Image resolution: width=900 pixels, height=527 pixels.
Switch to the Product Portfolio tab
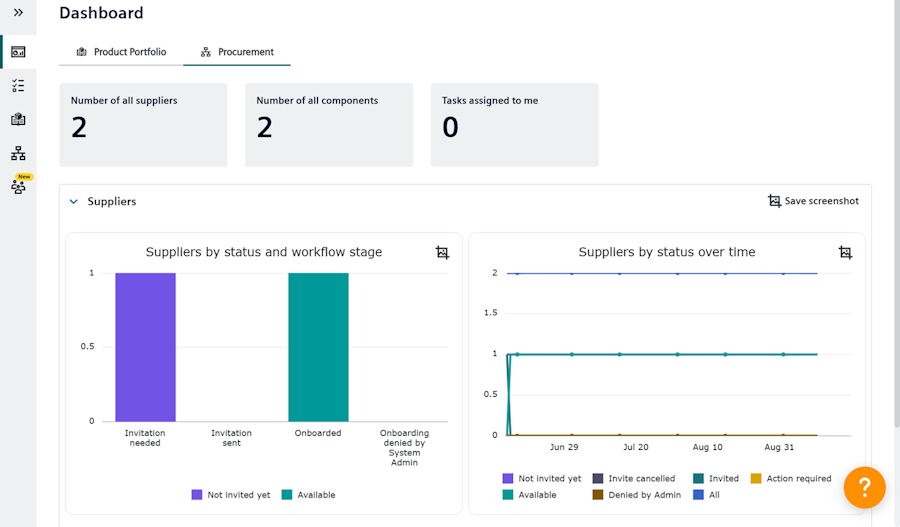pos(121,52)
